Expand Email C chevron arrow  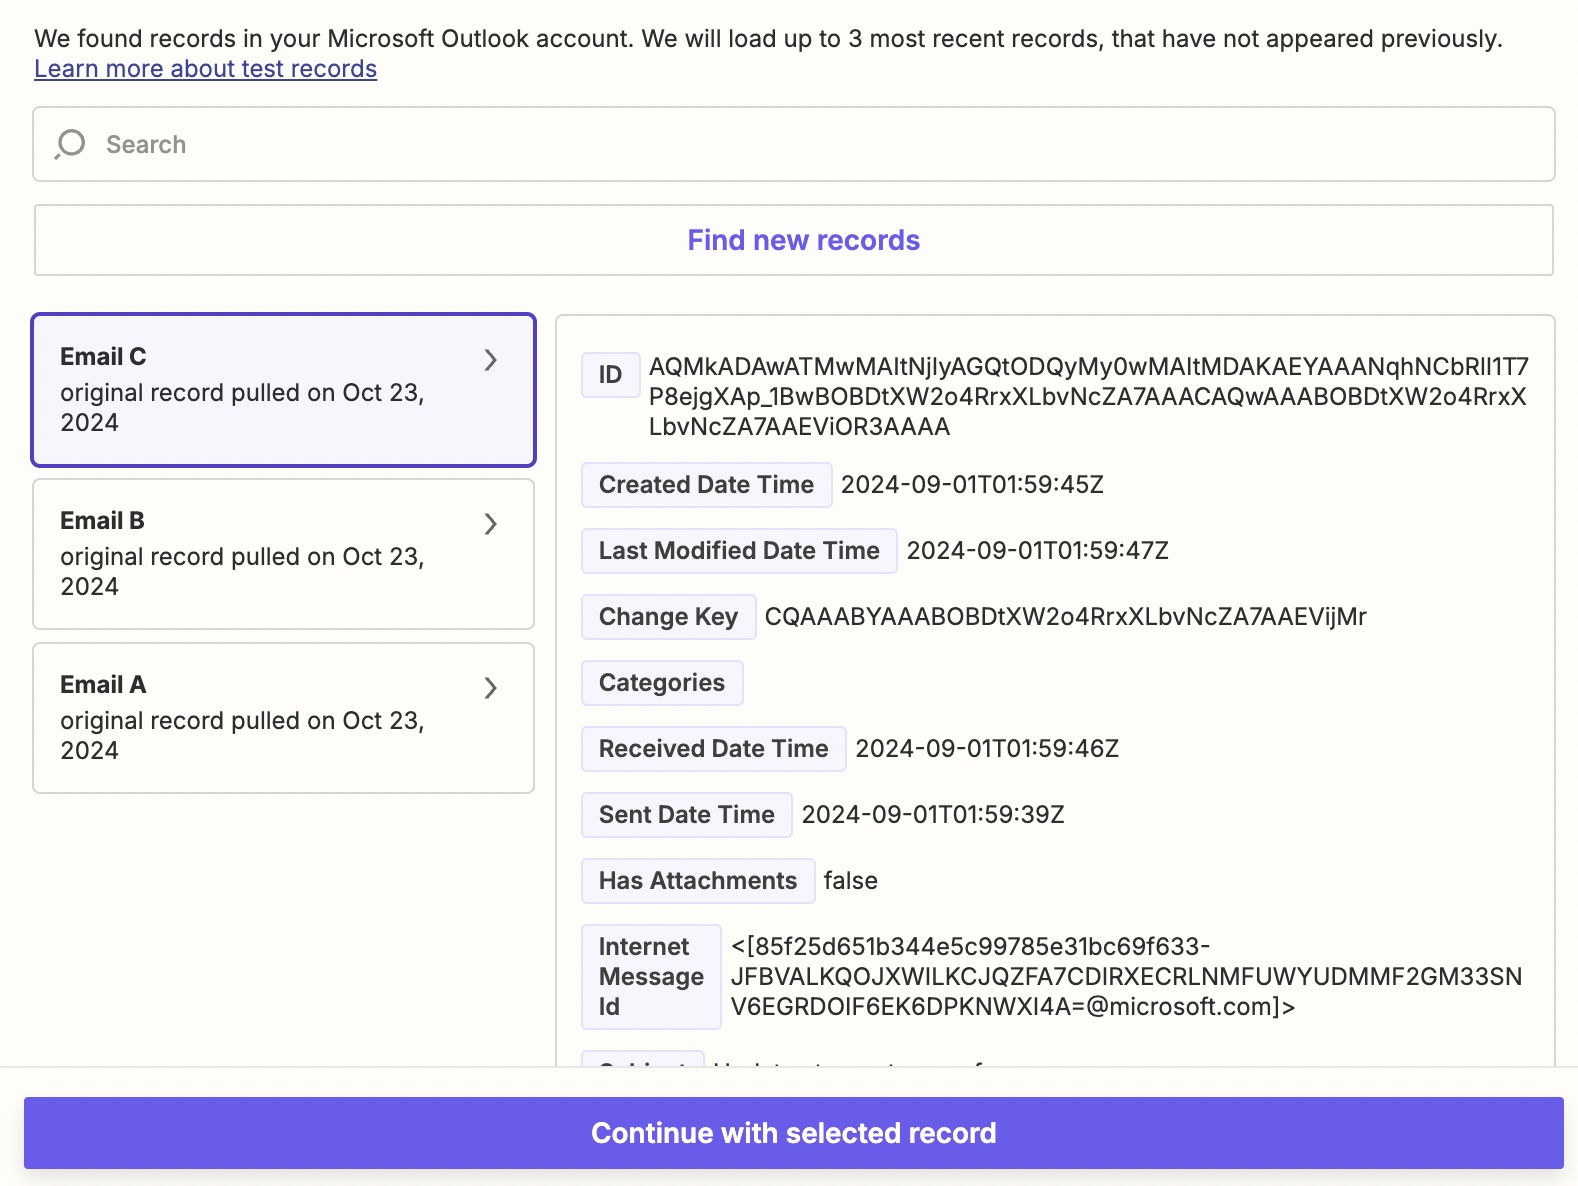click(x=490, y=360)
